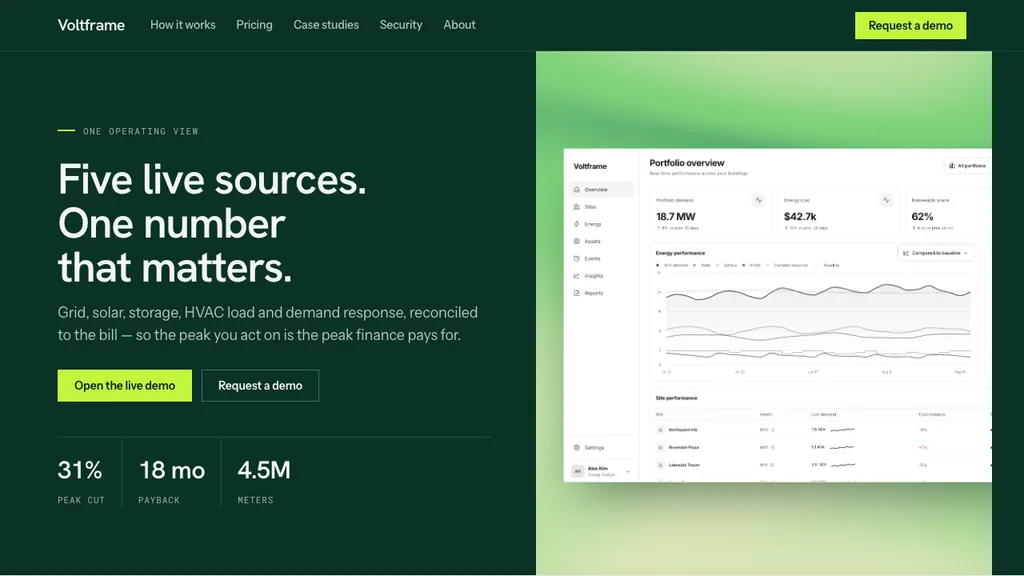Click Open the live demo

click(x=125, y=385)
